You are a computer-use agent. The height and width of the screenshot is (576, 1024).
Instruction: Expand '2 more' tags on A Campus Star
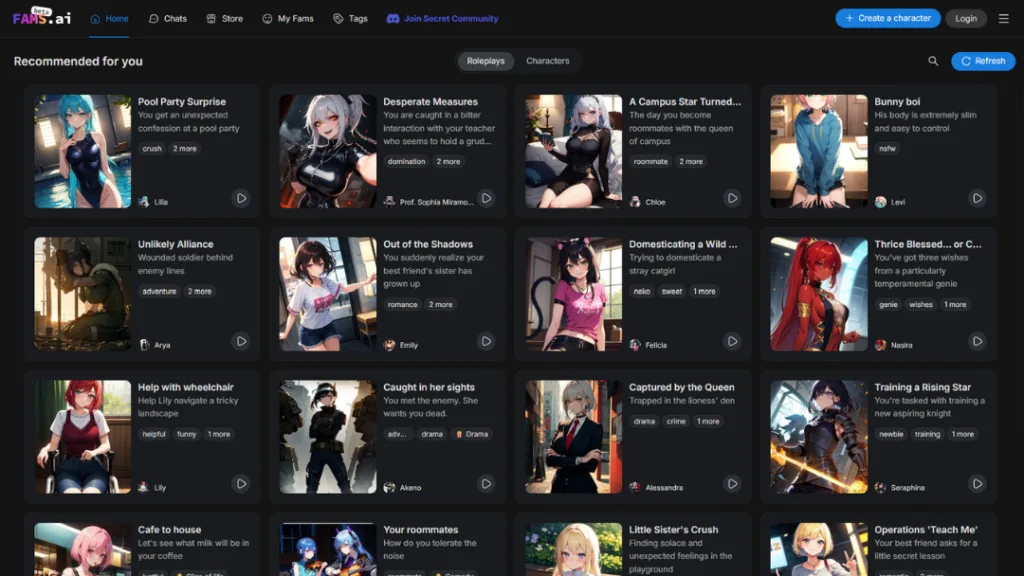coord(691,161)
